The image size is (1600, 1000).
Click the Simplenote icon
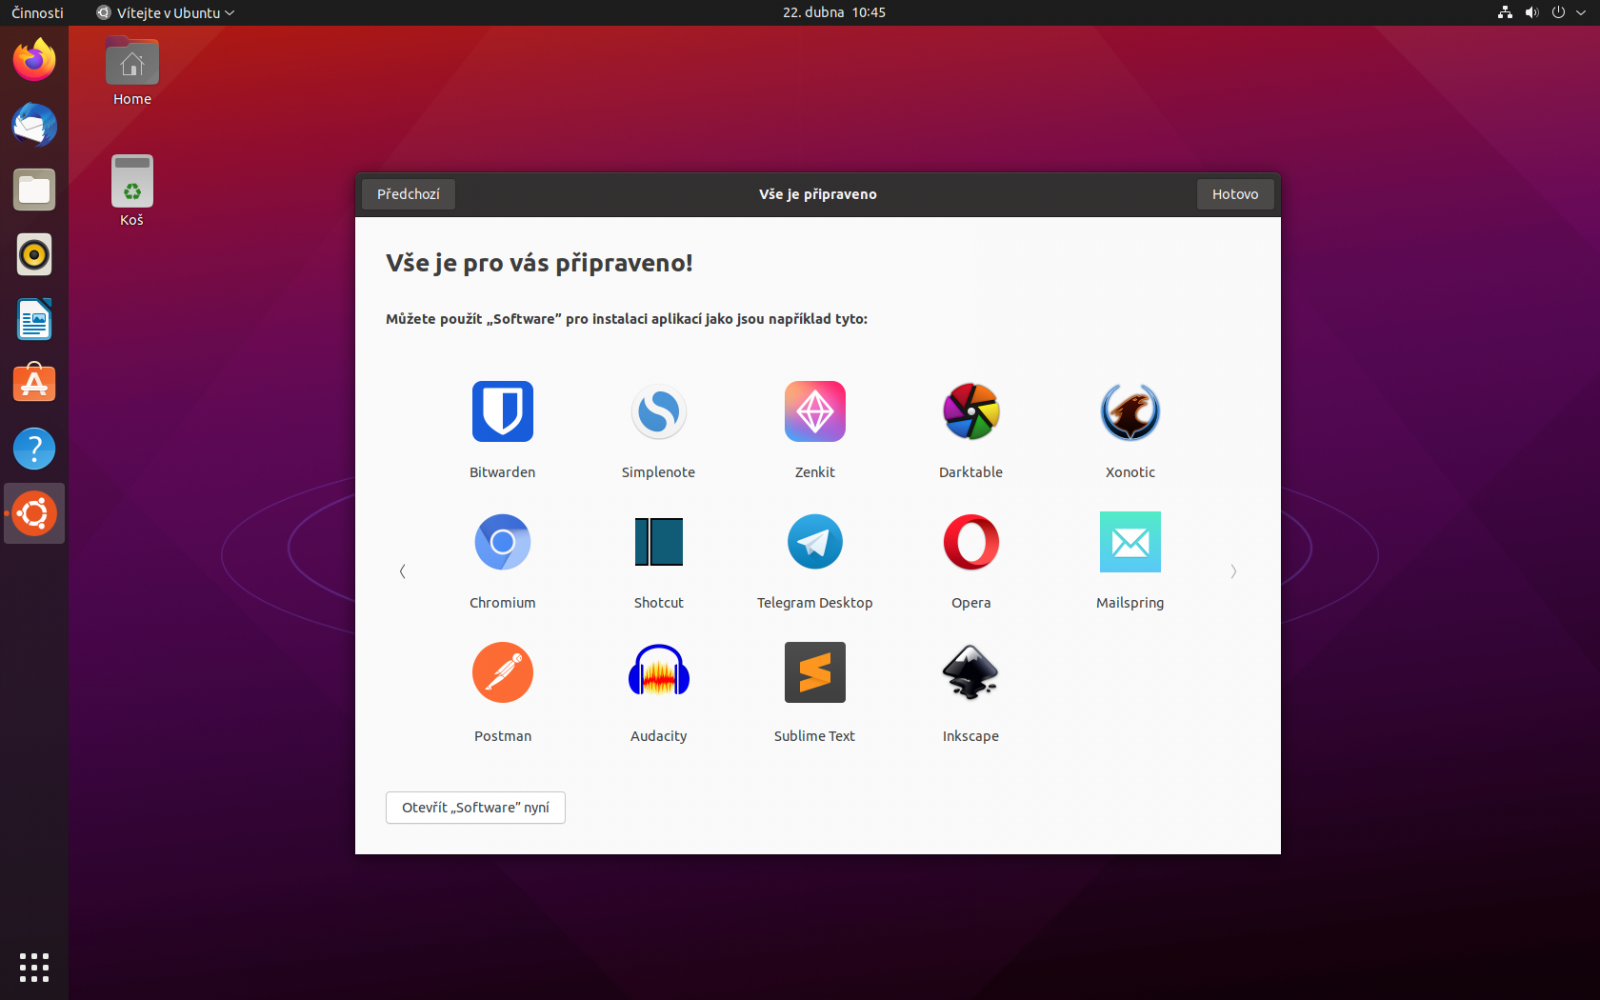pos(658,411)
